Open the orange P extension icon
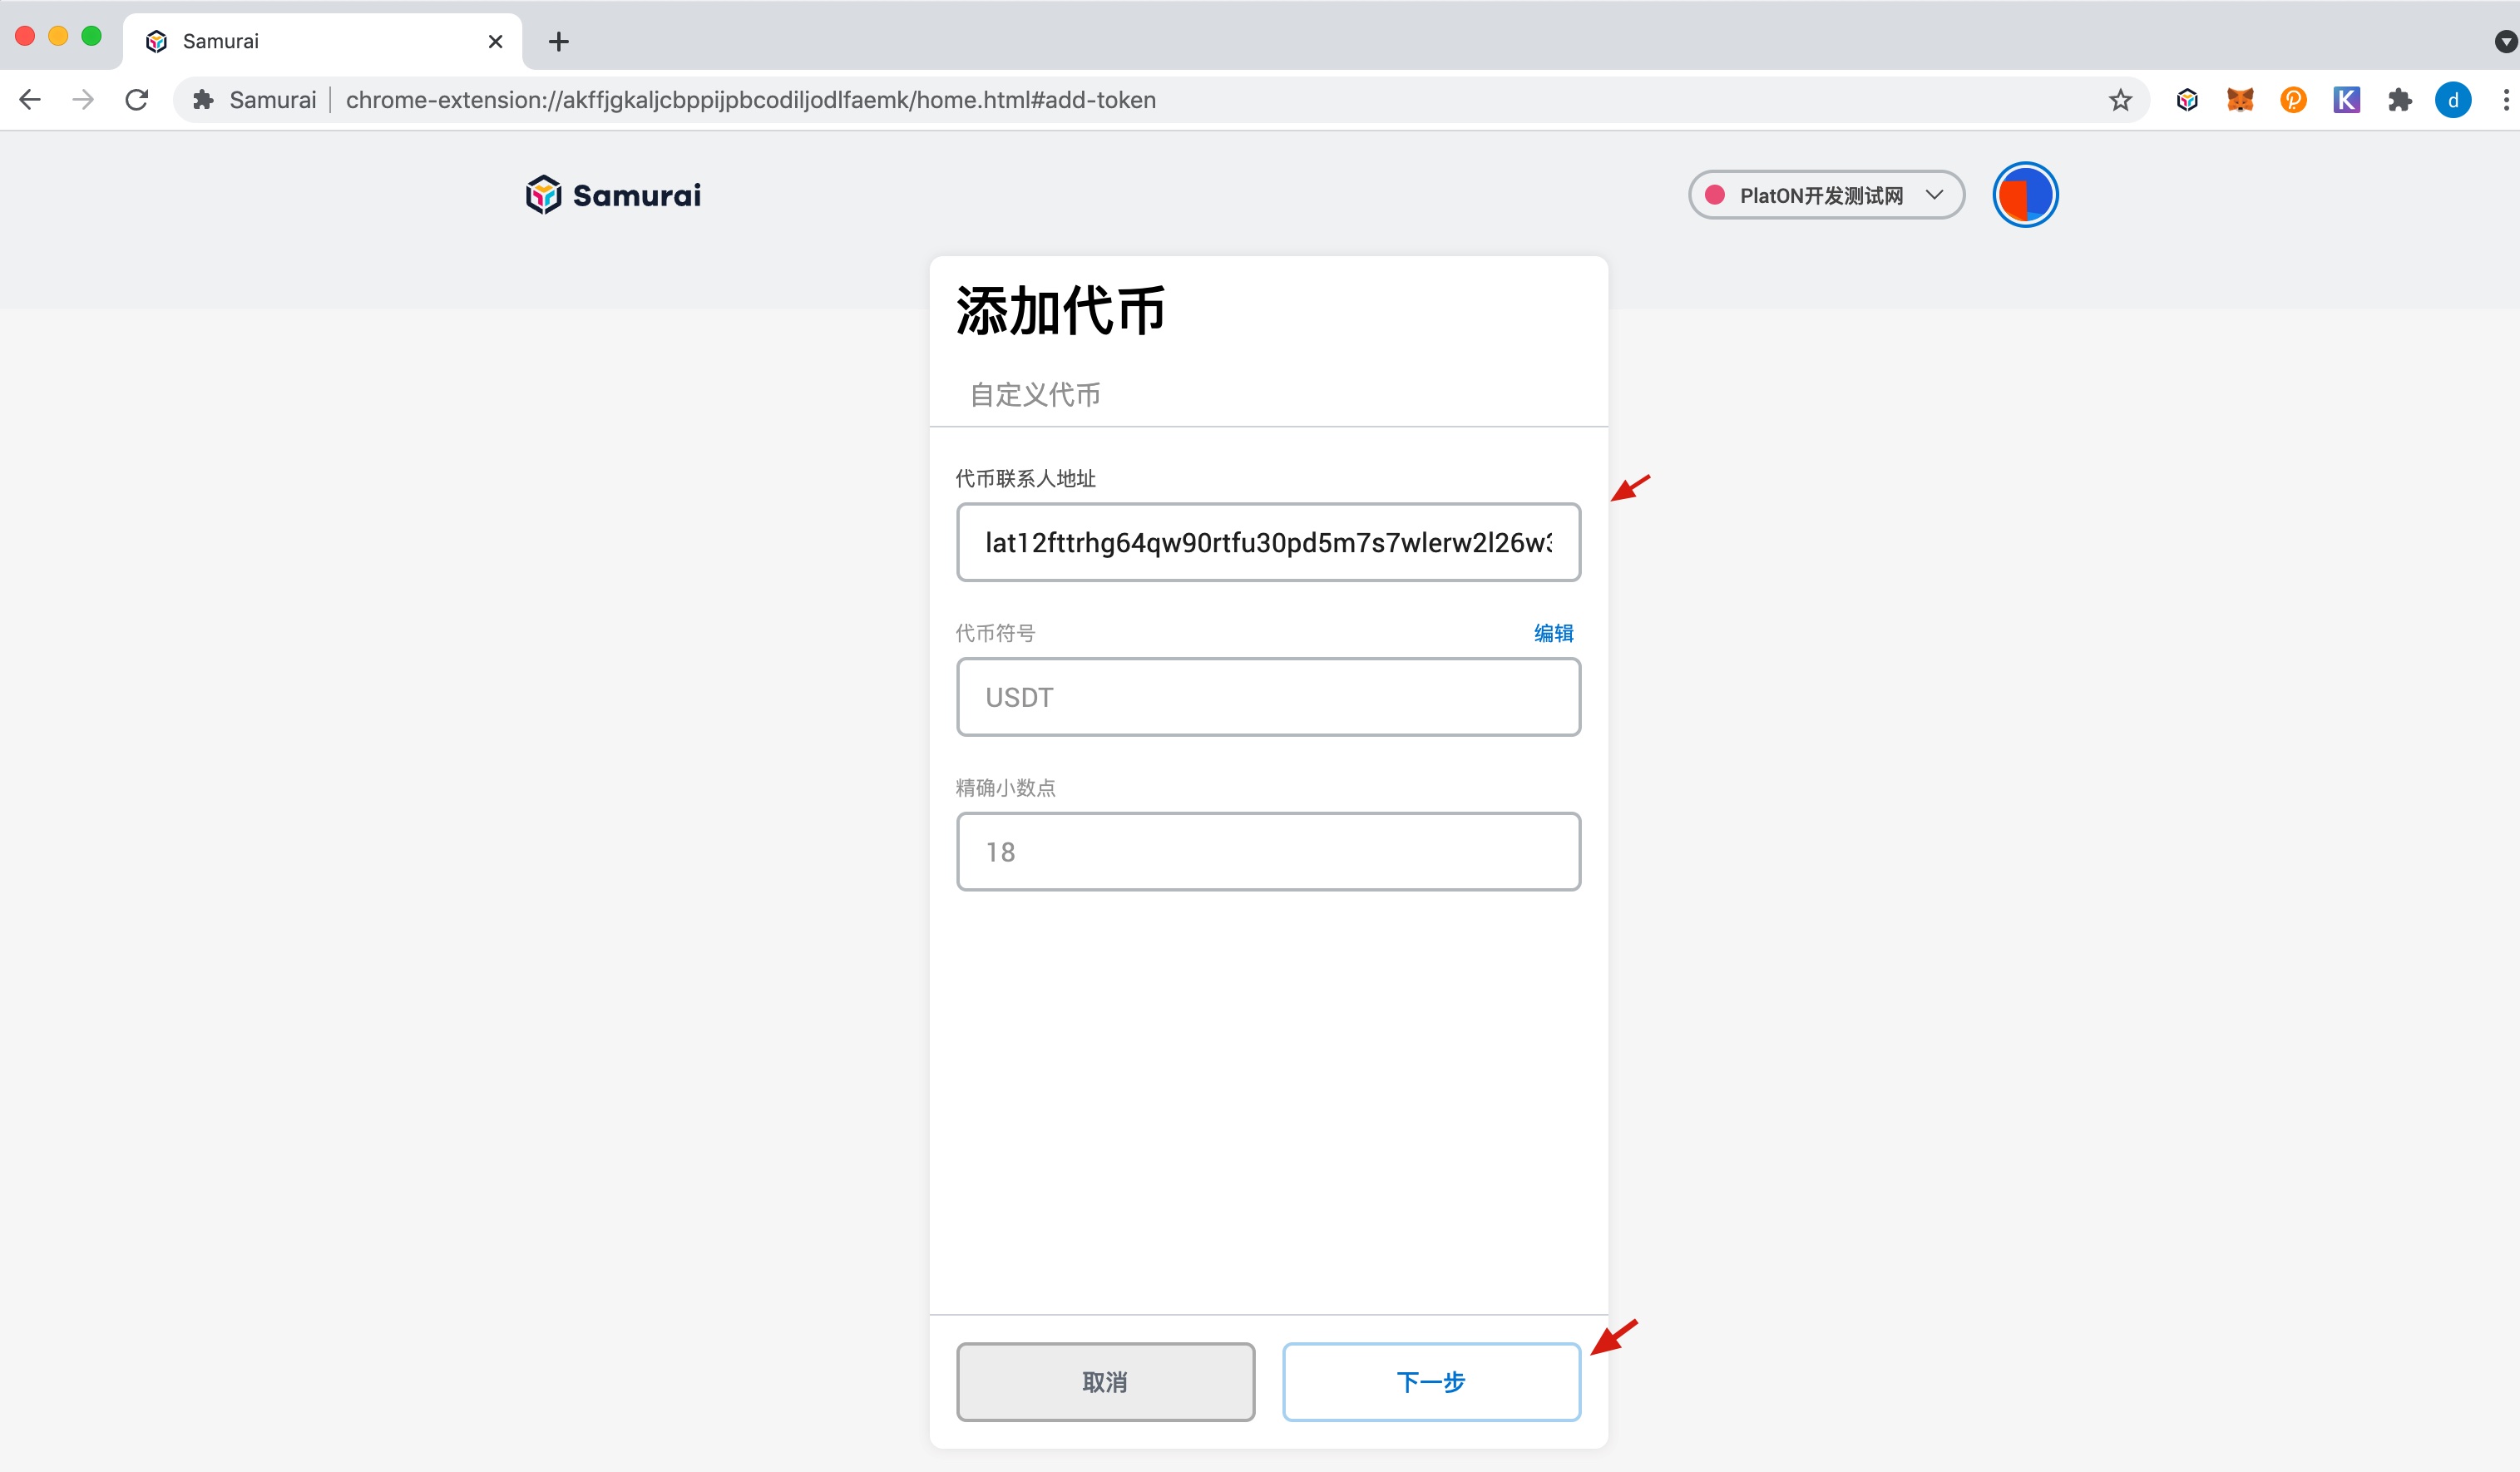Screen dimensions: 2520x1472 [2293, 99]
